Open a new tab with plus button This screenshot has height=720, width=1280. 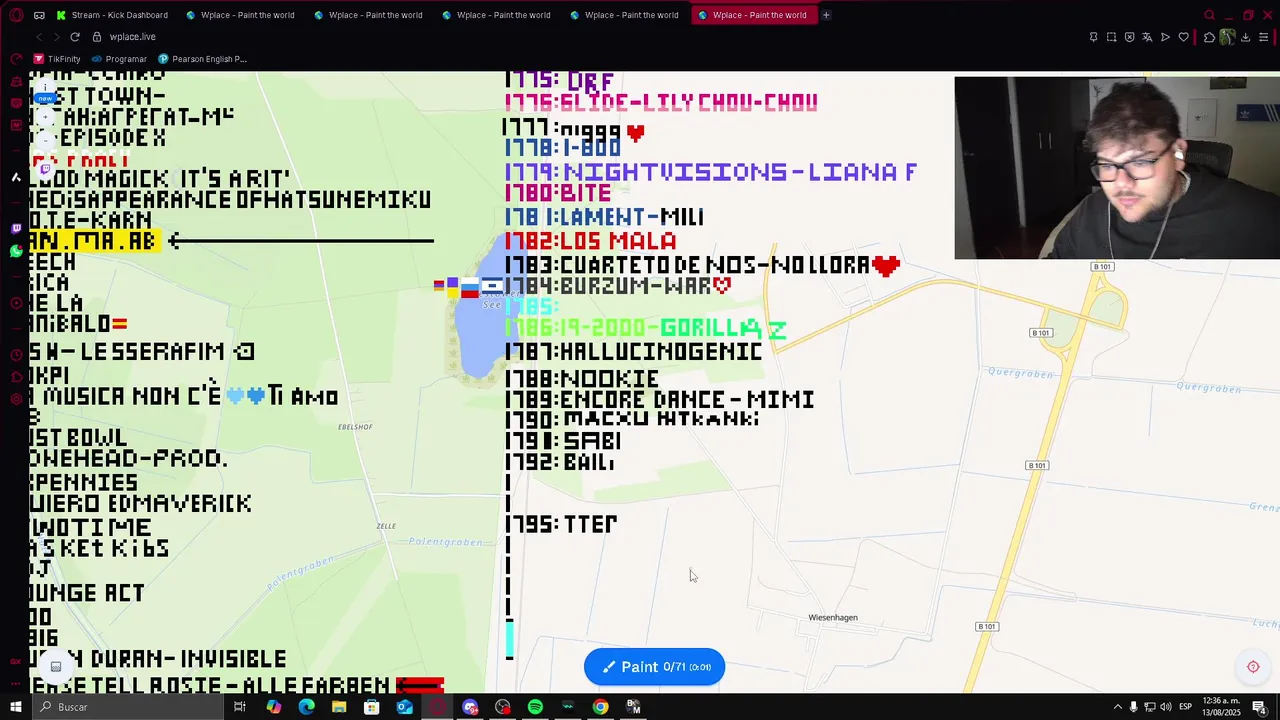pos(826,15)
